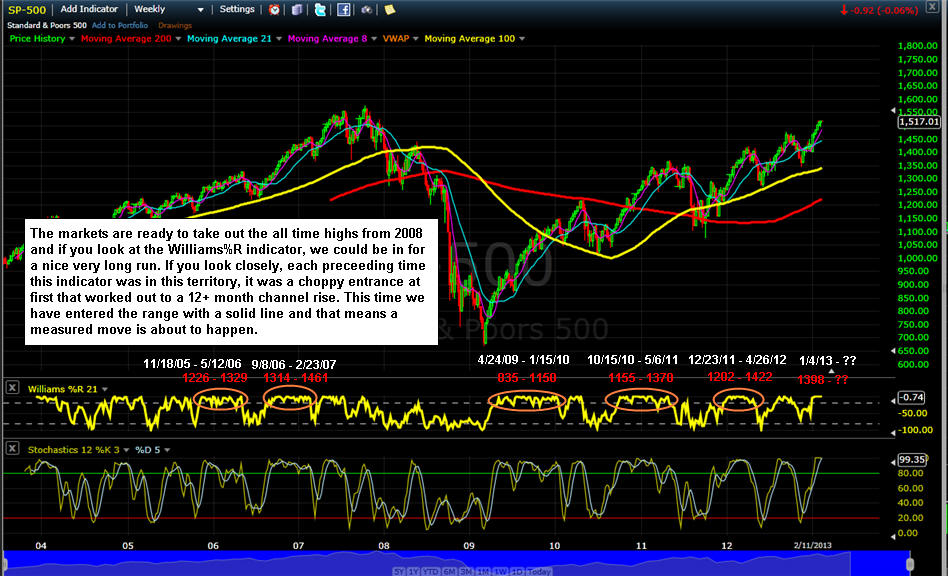Share chart via Facebook icon
This screenshot has height=576, width=948.
click(343, 9)
